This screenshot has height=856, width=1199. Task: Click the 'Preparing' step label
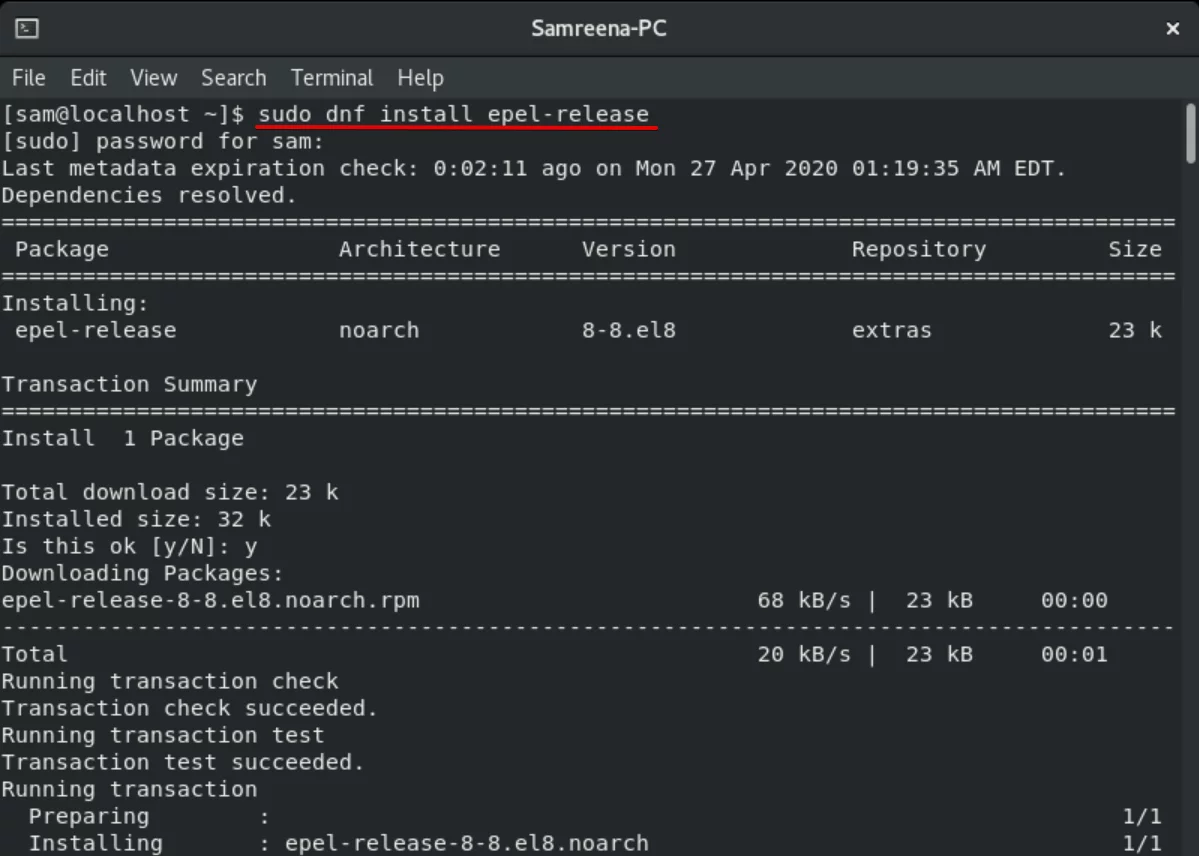[89, 816]
